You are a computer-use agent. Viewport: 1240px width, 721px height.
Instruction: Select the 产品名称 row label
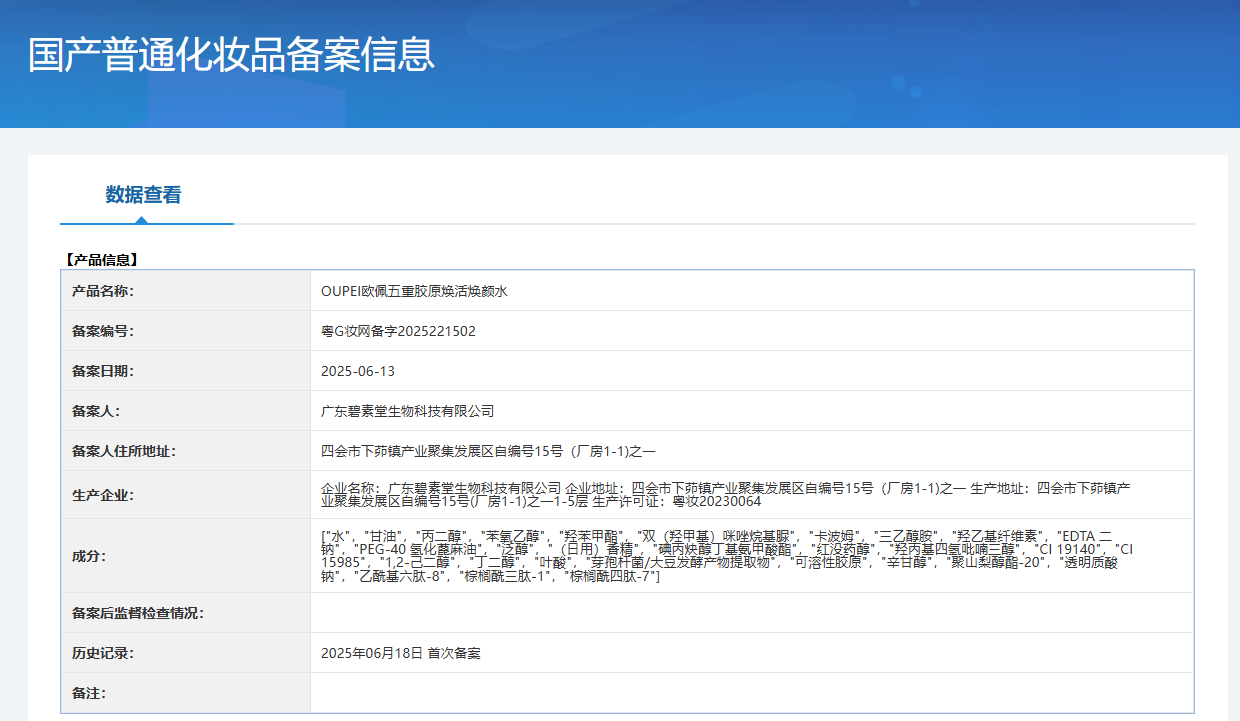[103, 291]
